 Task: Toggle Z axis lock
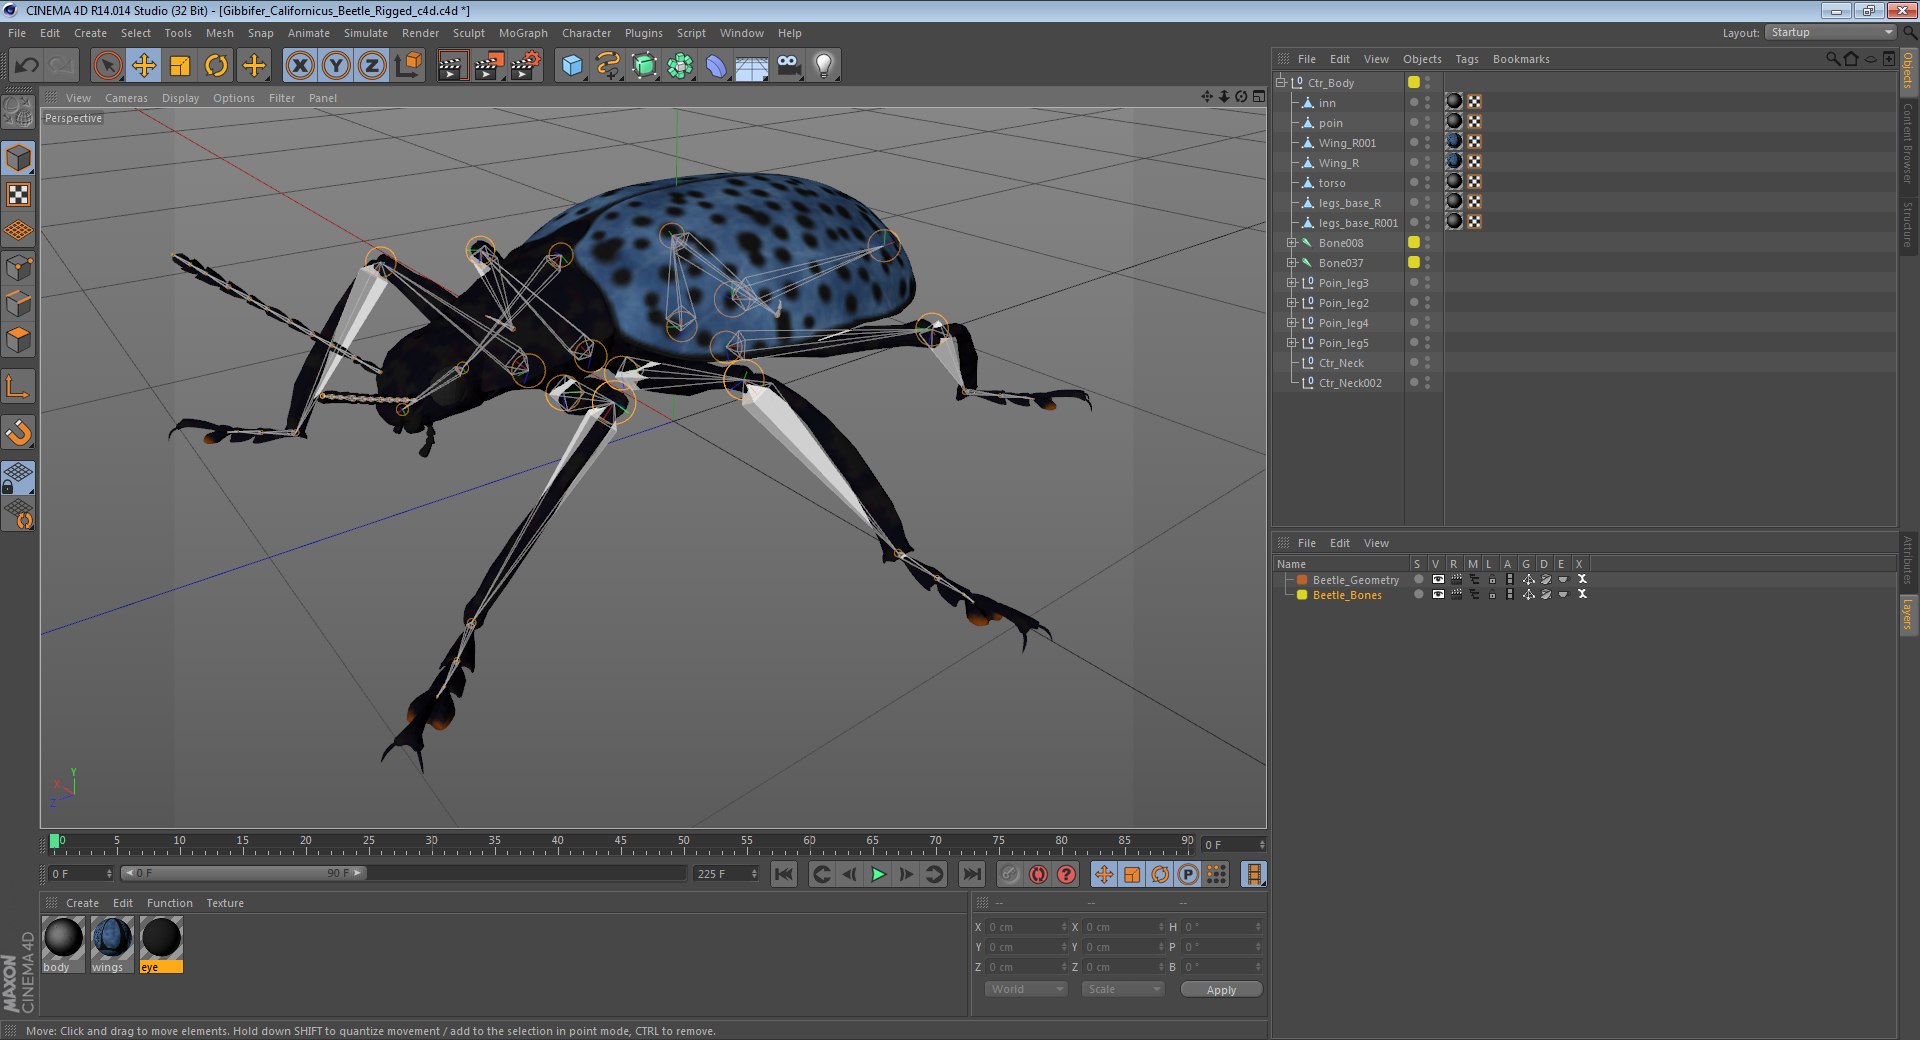tap(372, 66)
